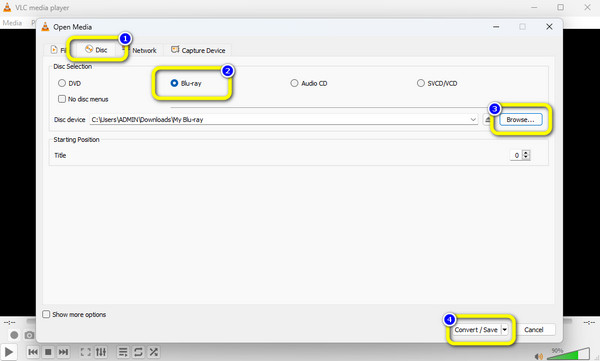Close the Open Media dialog

(x=549, y=26)
